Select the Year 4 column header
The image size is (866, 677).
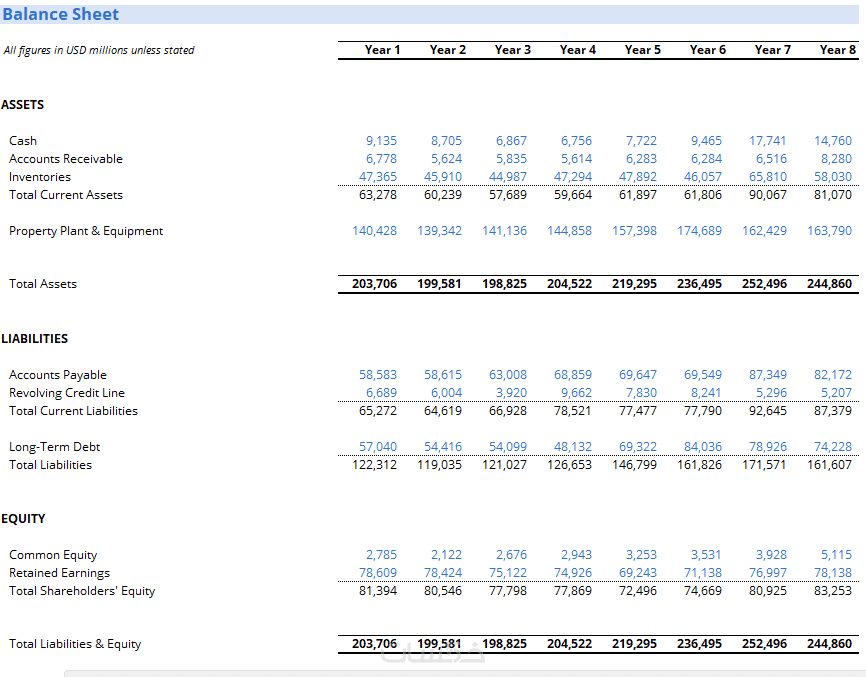pos(578,50)
